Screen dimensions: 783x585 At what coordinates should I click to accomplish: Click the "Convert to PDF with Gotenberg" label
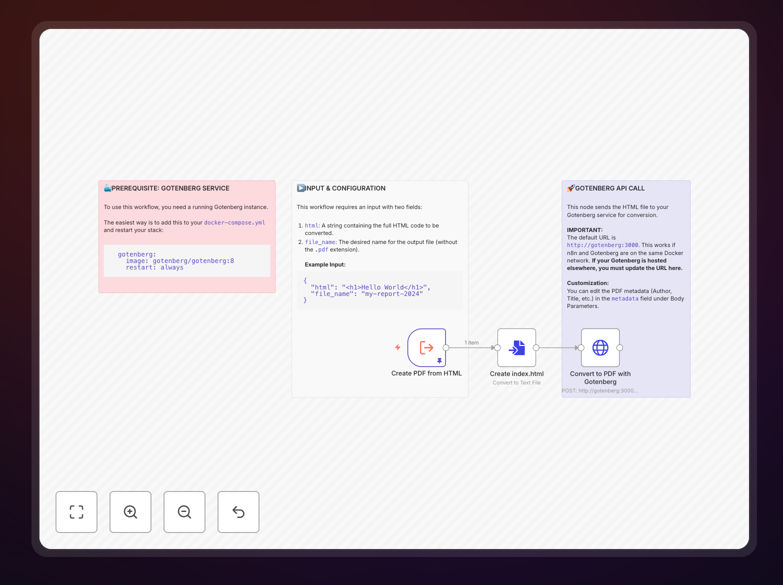pyautogui.click(x=600, y=378)
